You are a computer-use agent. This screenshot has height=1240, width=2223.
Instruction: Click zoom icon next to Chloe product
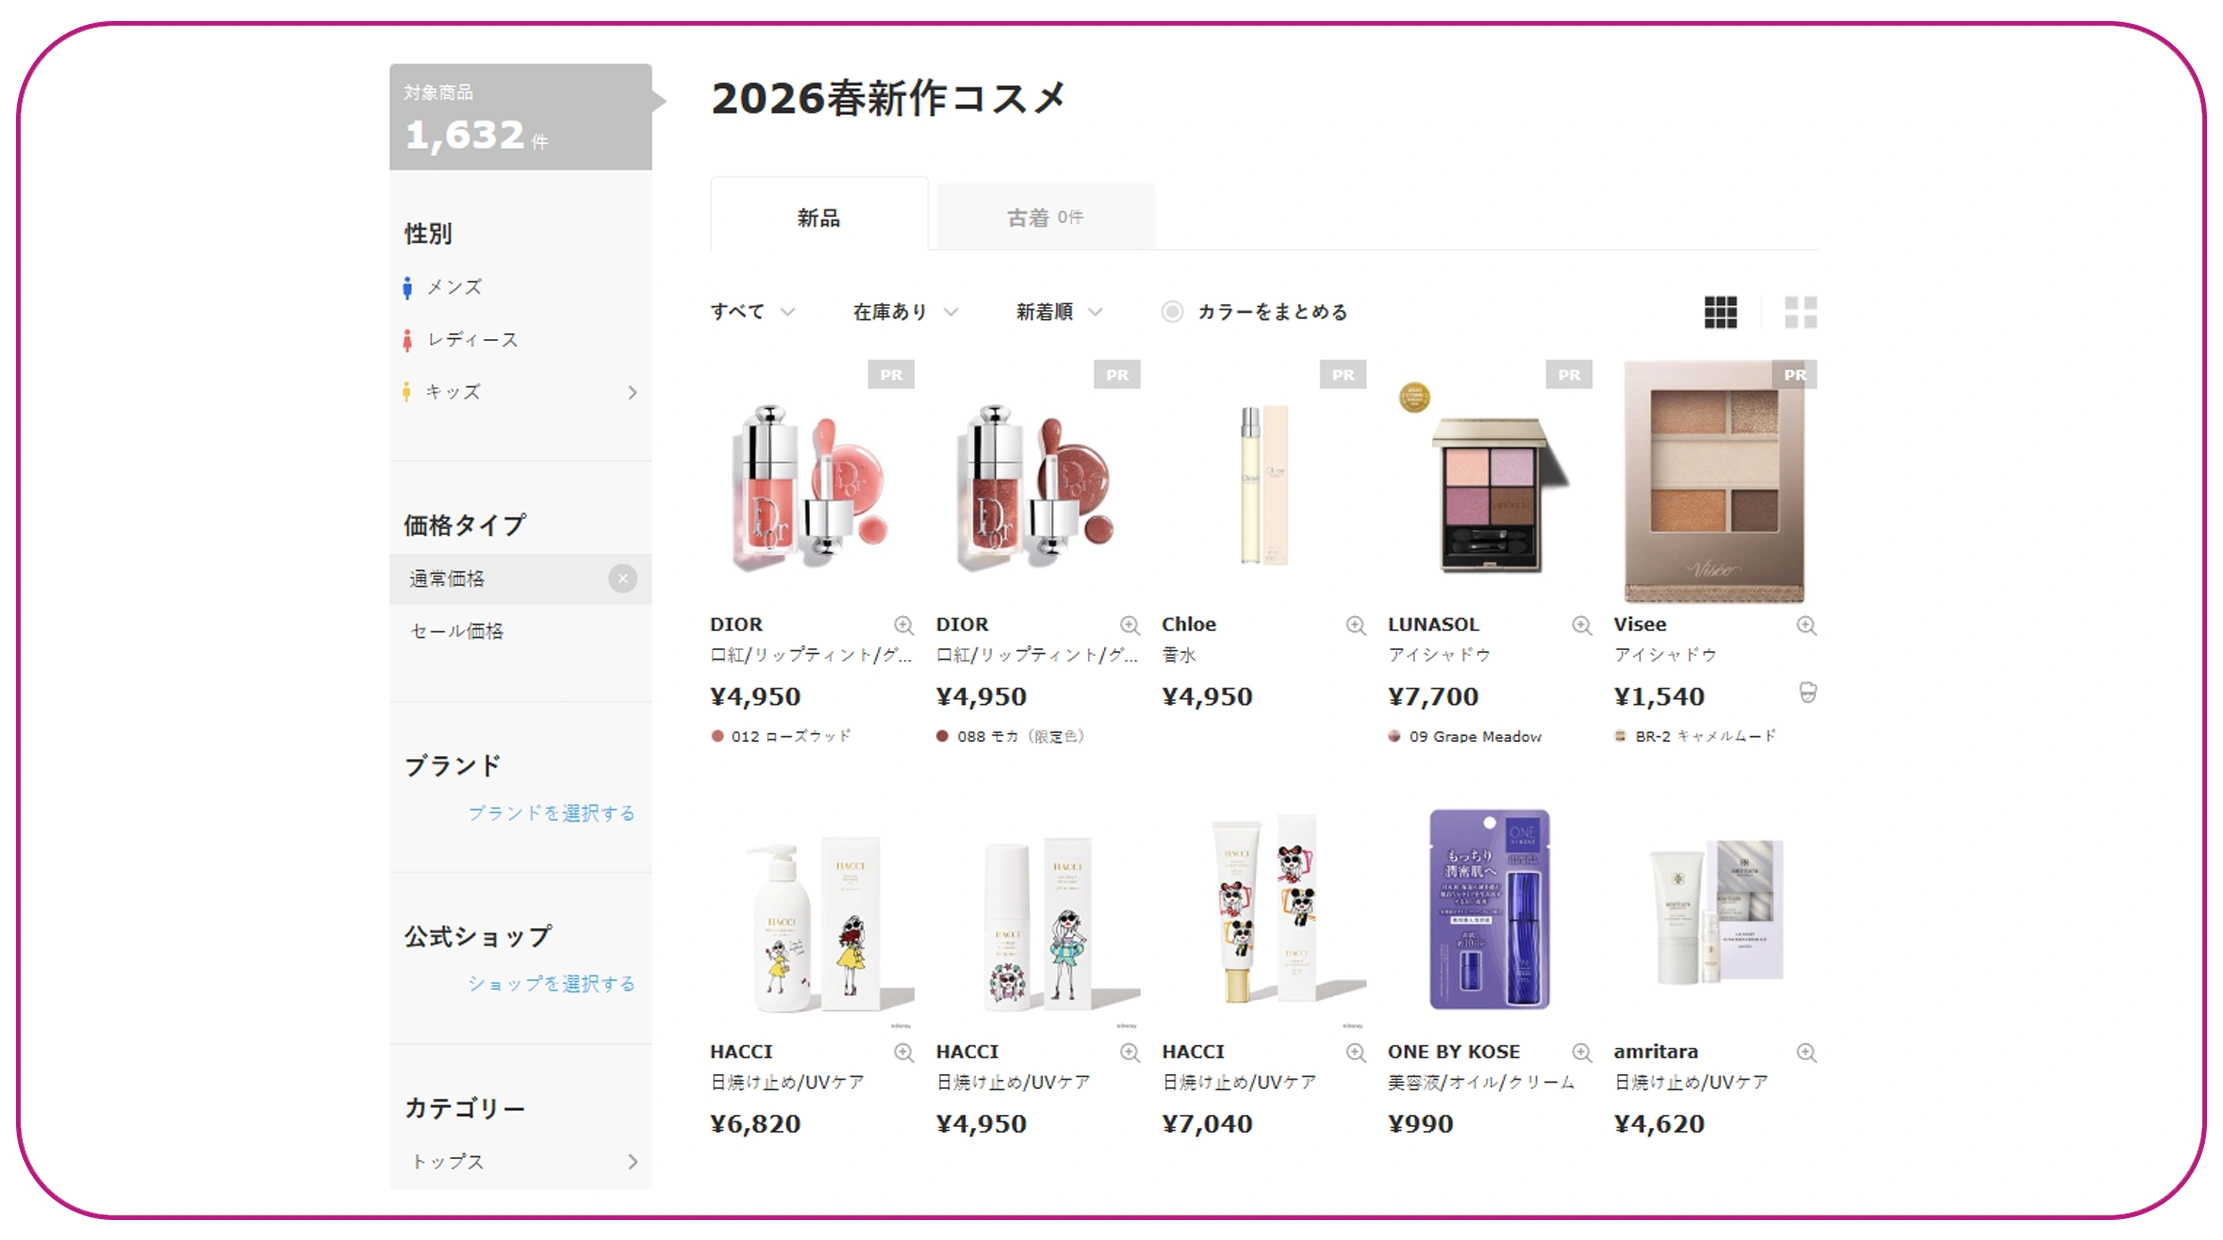1355,625
